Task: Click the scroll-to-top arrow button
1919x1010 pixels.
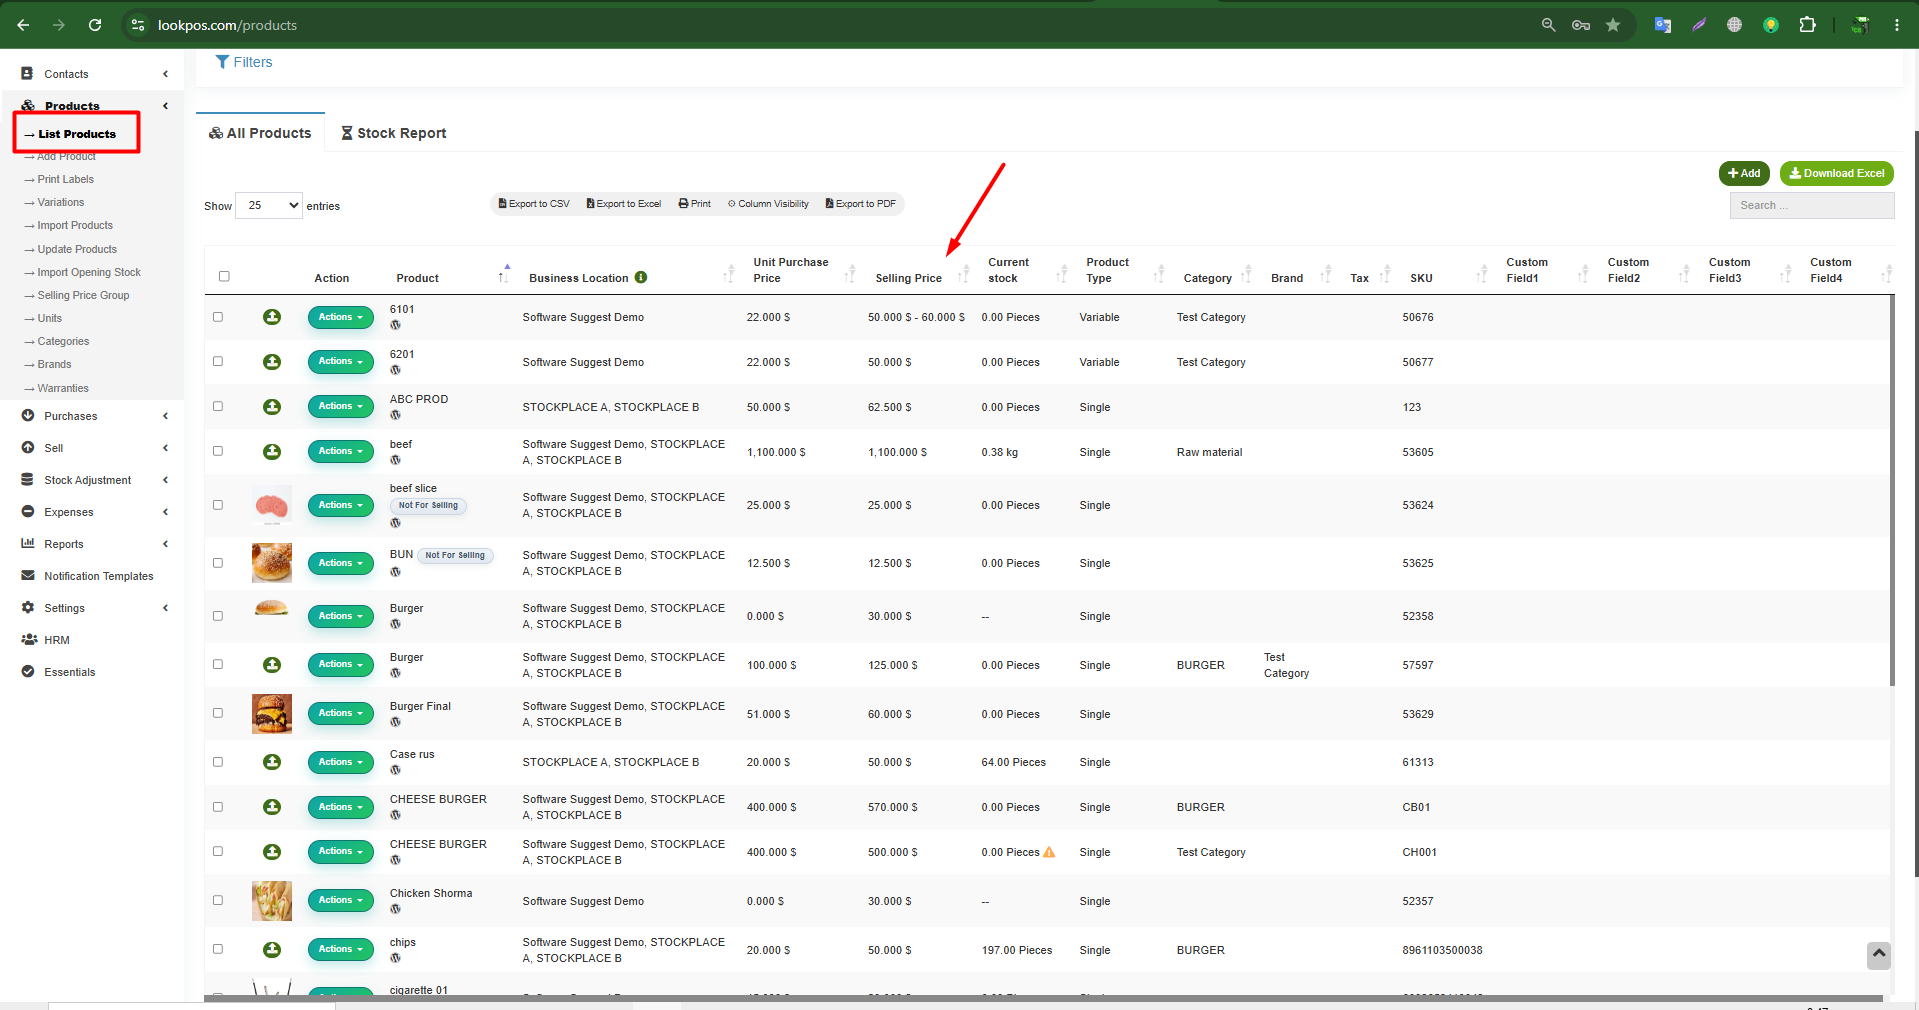Action: pyautogui.click(x=1878, y=955)
